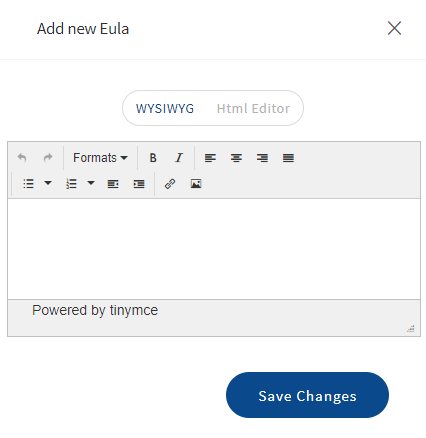
Task: Insert an image into the editor
Action: pyautogui.click(x=196, y=184)
